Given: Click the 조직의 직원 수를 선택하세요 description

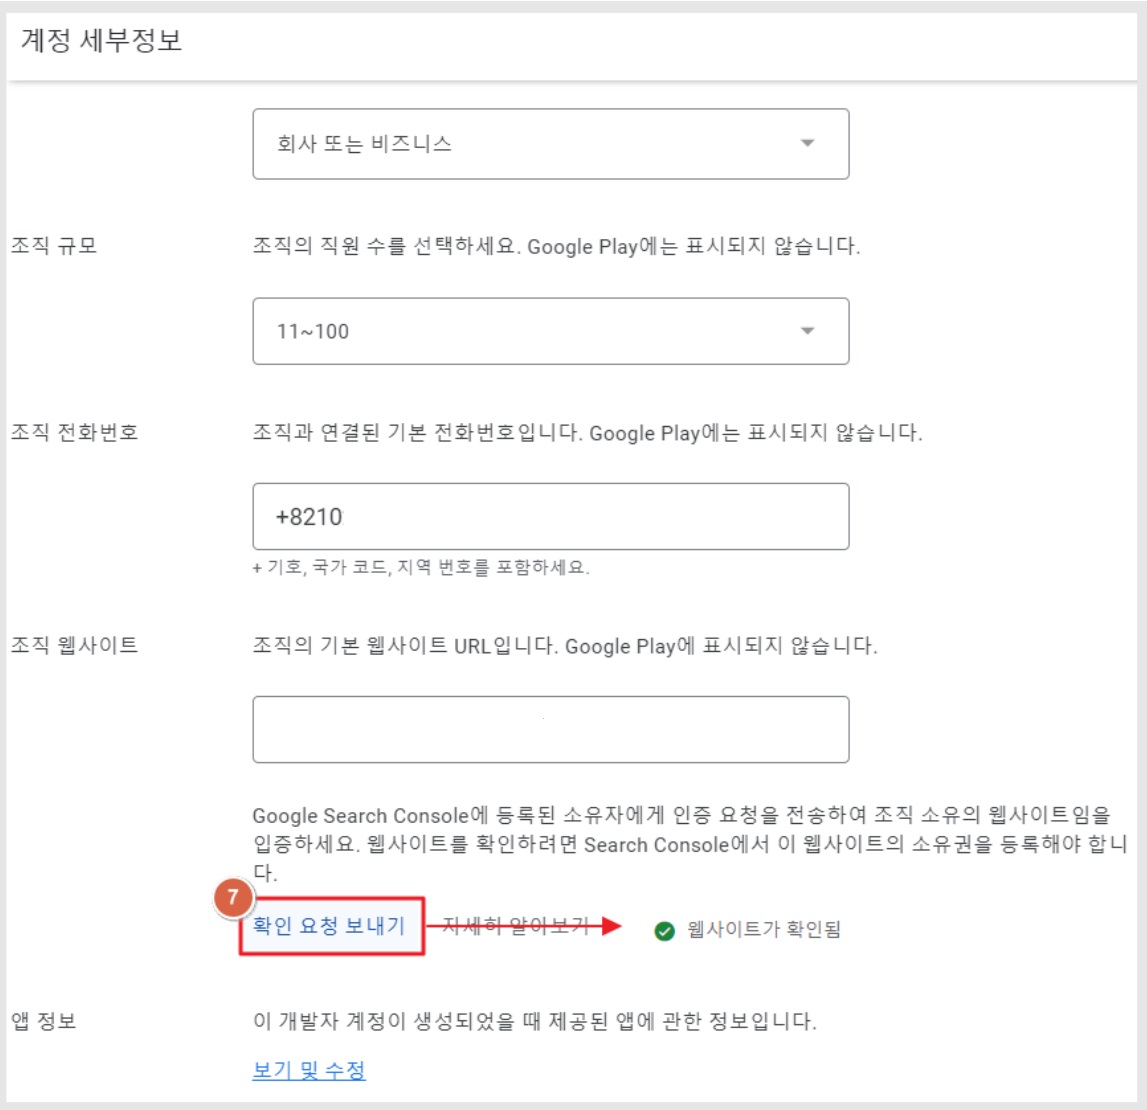Looking at the screenshot, I should click(x=556, y=246).
